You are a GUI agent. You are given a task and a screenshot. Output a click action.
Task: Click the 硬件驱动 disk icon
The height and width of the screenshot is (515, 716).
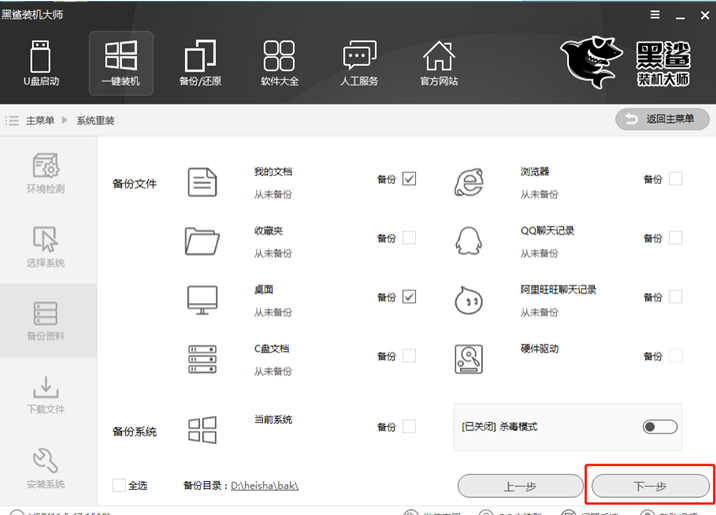pos(469,359)
